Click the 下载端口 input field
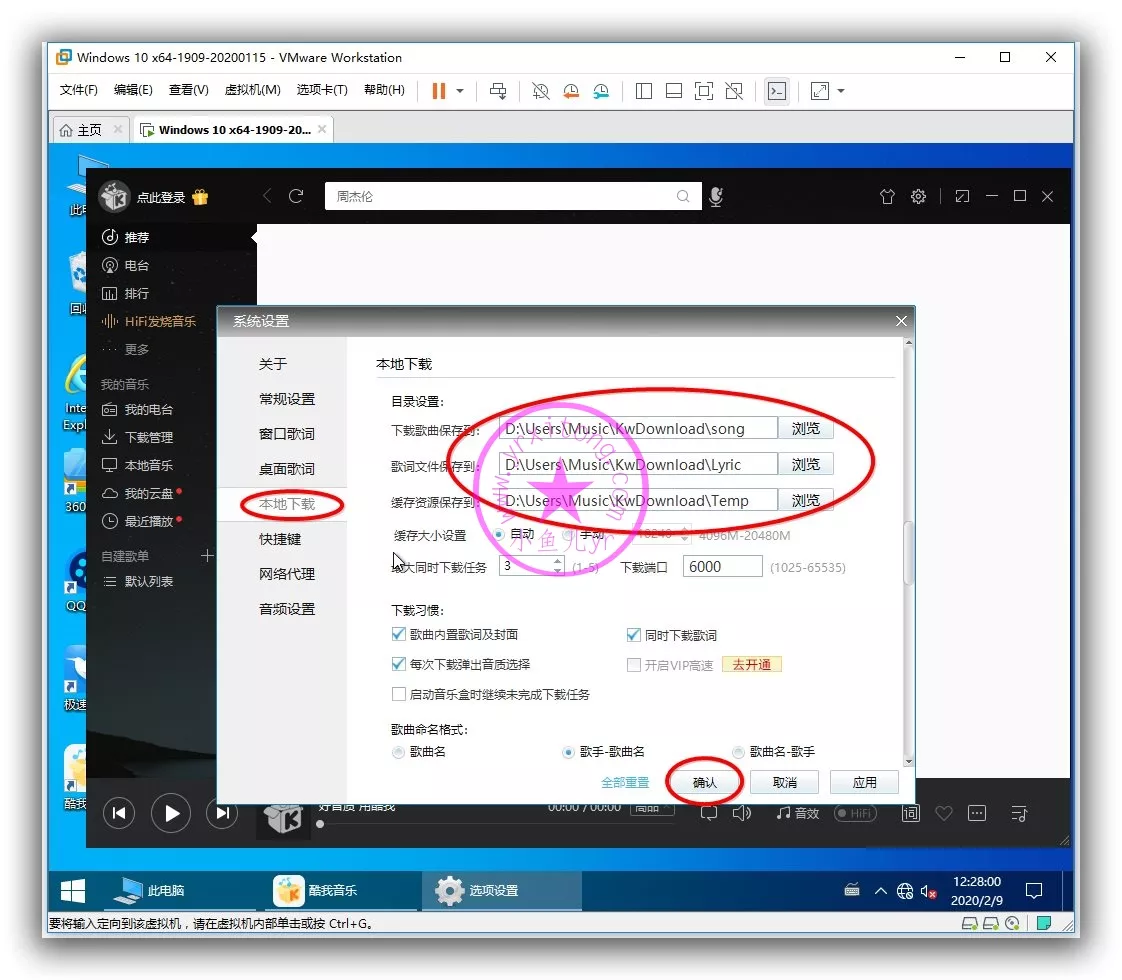The width and height of the screenshot is (1122, 980). tap(722, 566)
